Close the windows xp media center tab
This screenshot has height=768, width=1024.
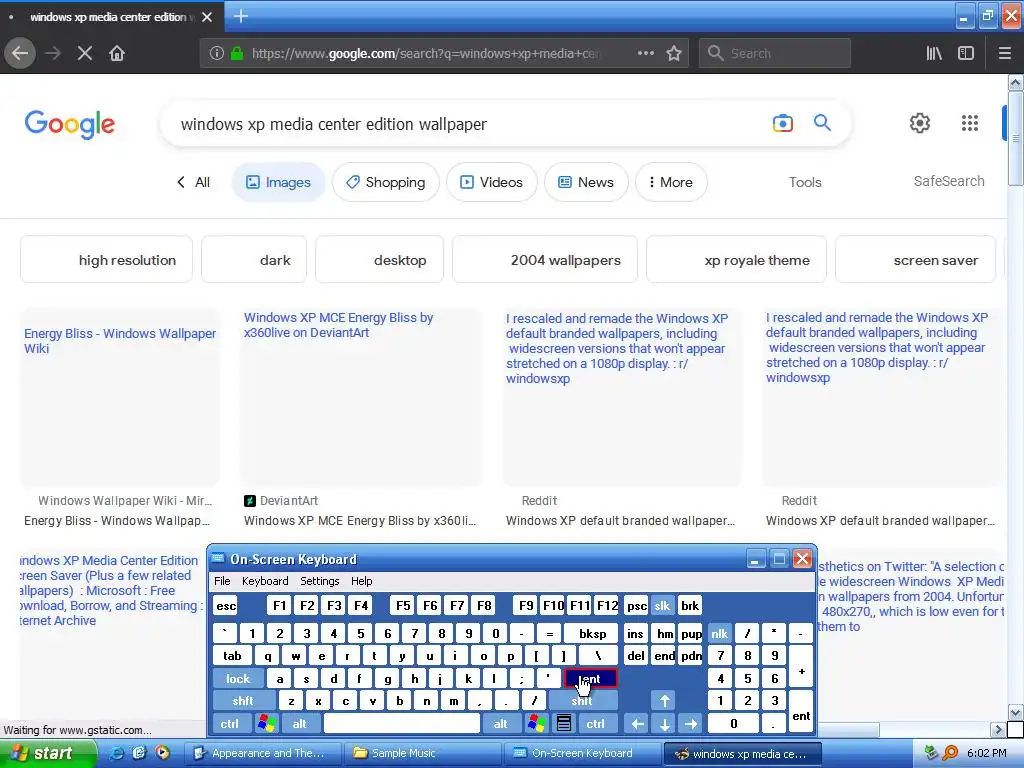click(x=207, y=17)
